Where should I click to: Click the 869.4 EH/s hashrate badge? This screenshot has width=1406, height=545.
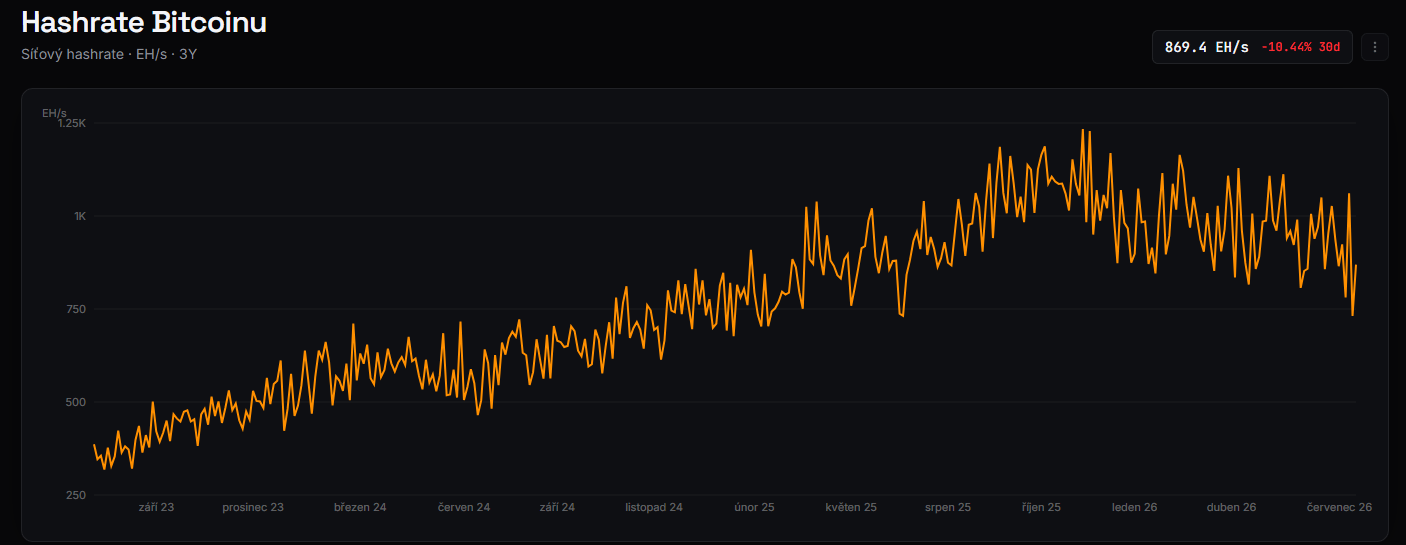[1252, 47]
